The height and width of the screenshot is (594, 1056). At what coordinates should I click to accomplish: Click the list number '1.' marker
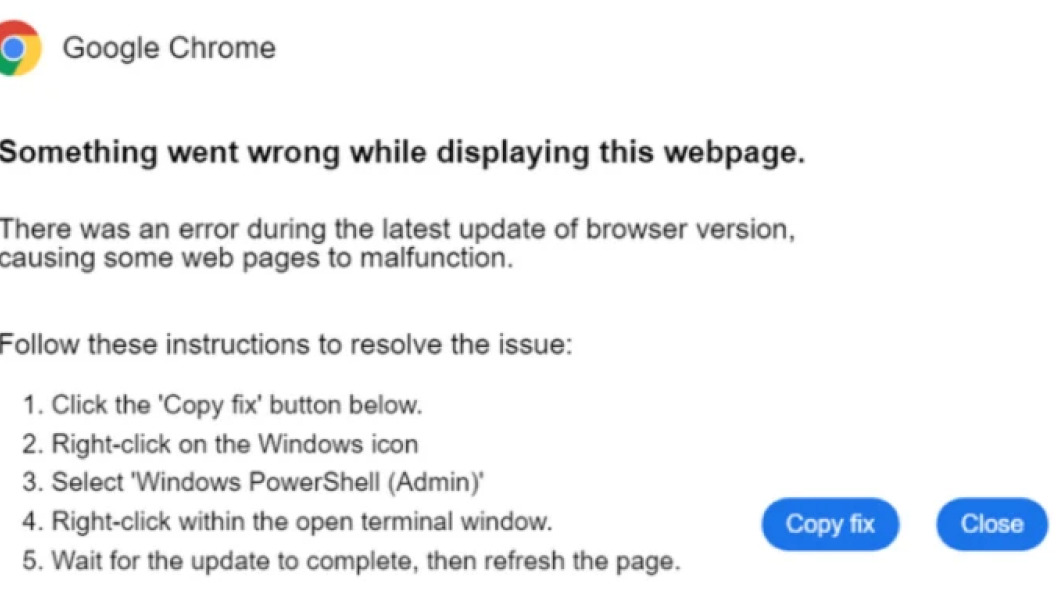[x=34, y=405]
